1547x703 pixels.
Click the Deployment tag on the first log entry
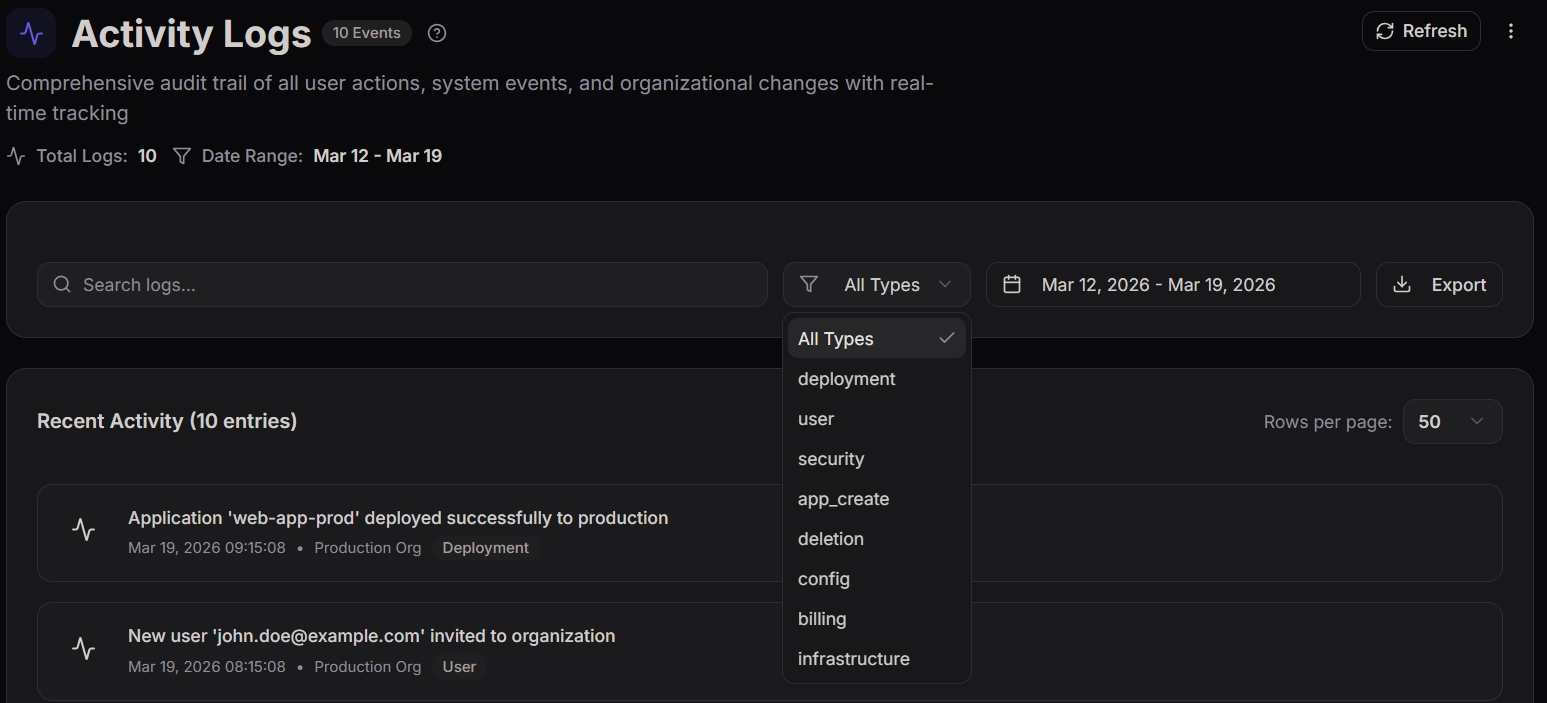pyautogui.click(x=485, y=547)
